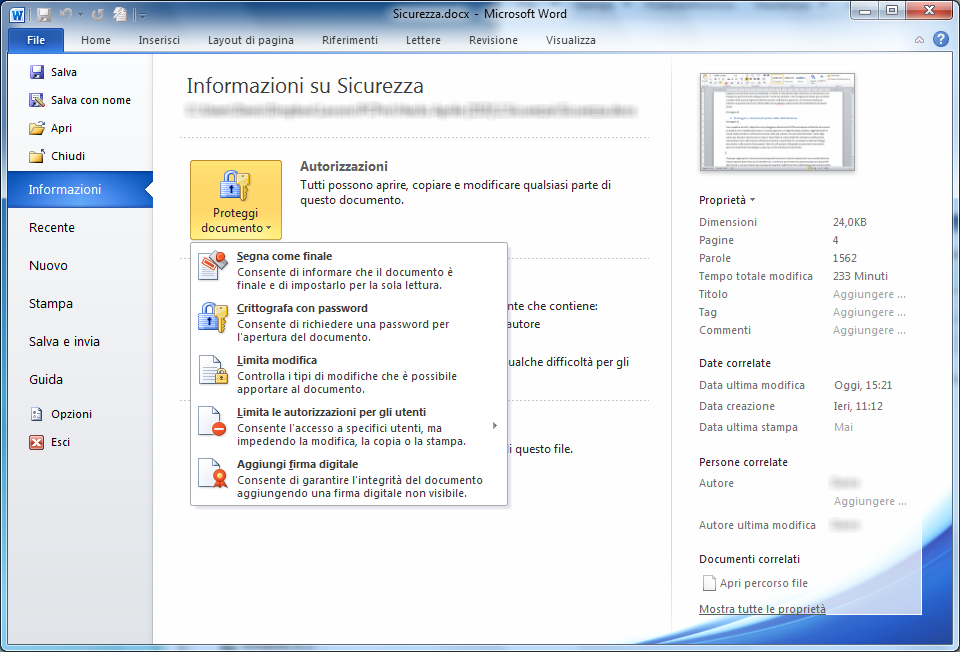Choose Salva con nome command label
Image resolution: width=960 pixels, height=652 pixels.
click(91, 100)
